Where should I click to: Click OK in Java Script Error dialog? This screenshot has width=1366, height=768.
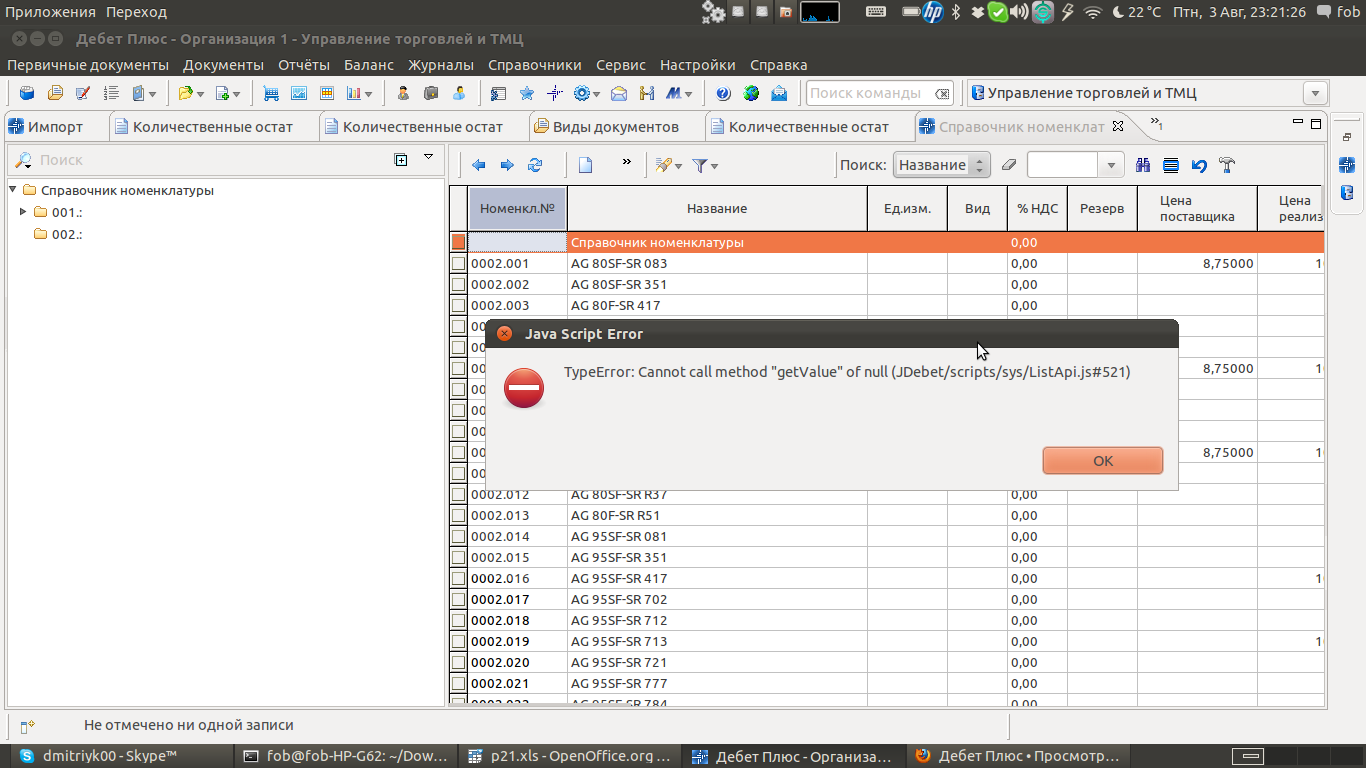(x=1103, y=461)
